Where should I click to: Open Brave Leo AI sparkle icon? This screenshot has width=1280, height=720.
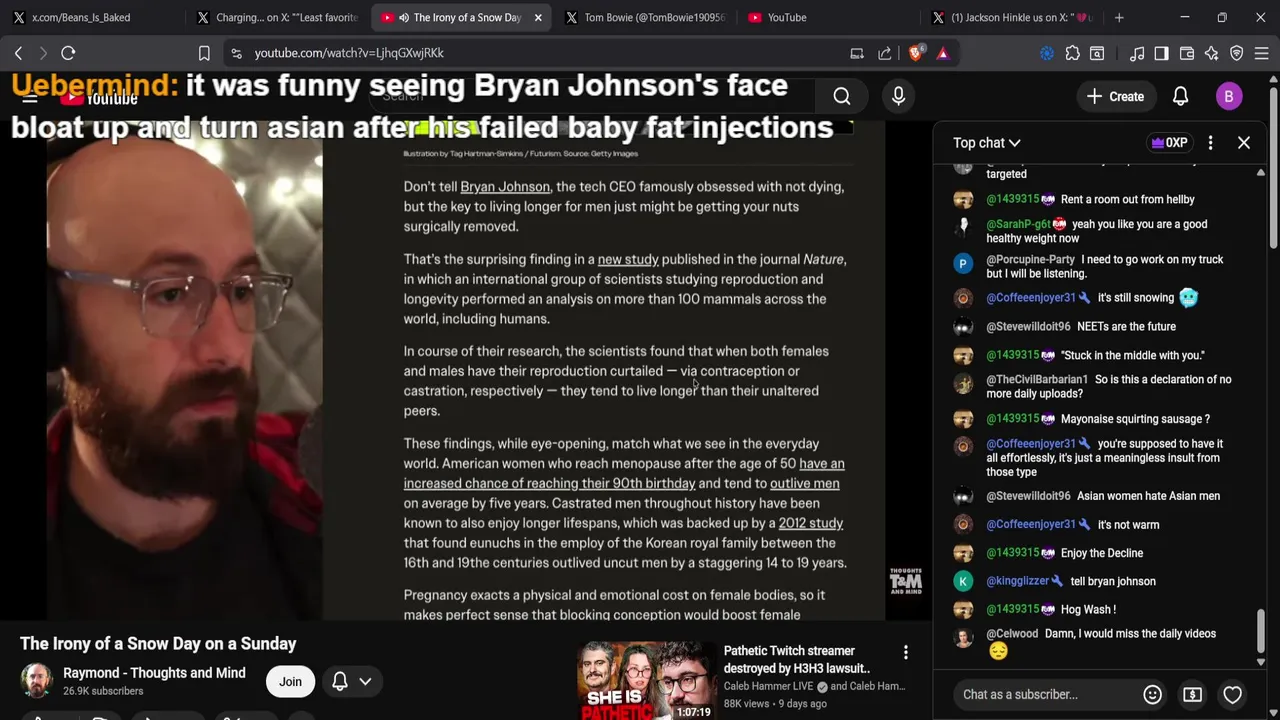pos(1212,53)
